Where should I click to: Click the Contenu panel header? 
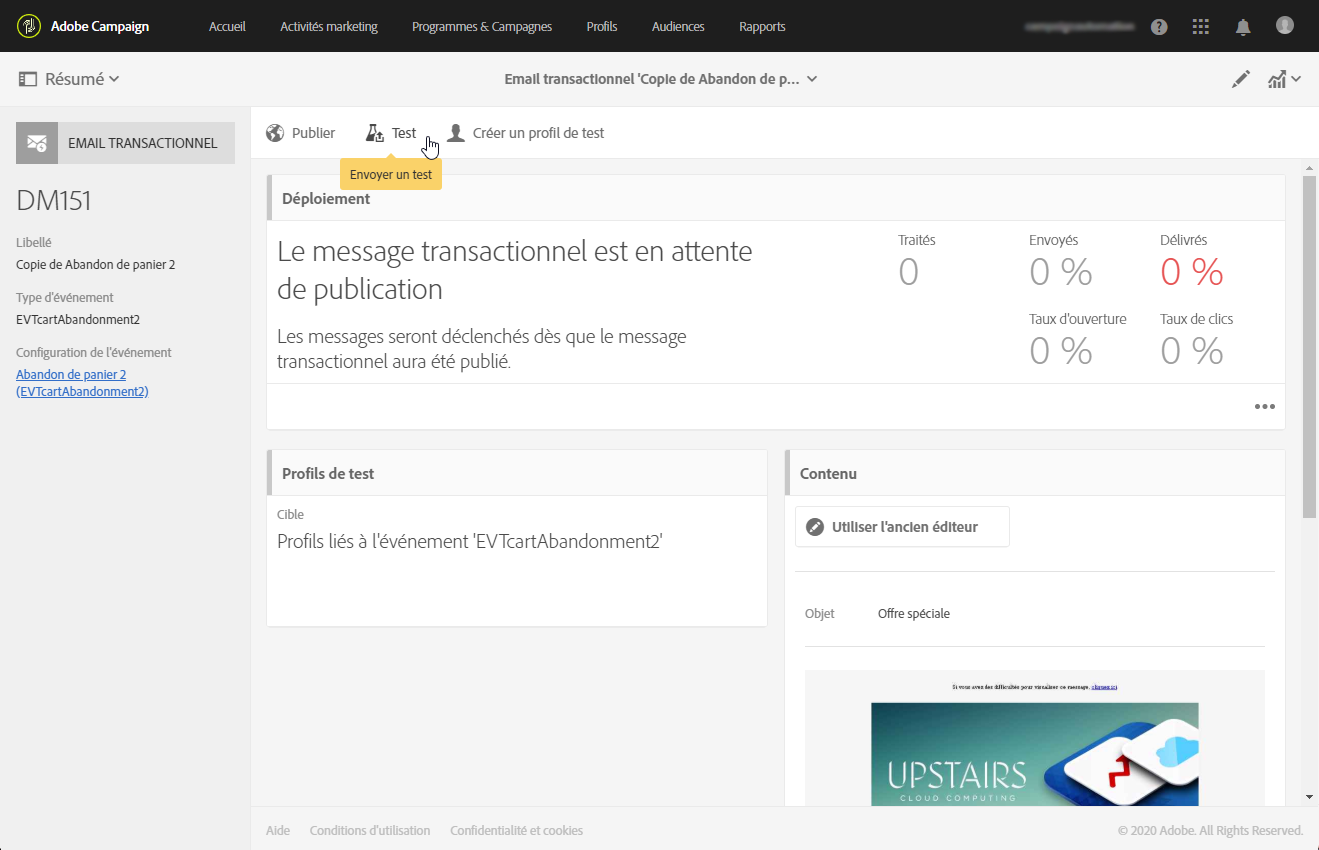(1035, 473)
